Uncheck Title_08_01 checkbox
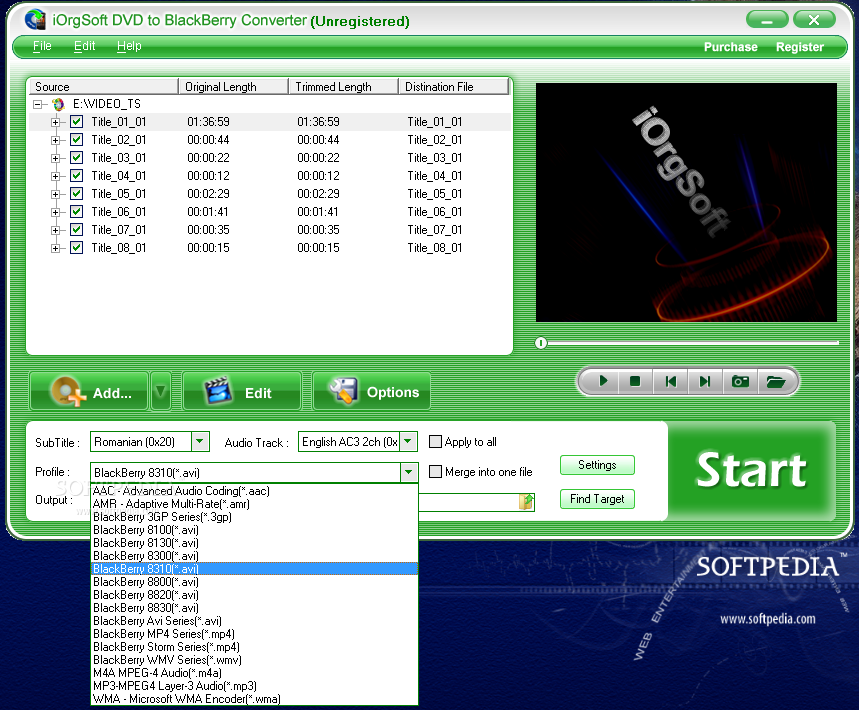 click(x=77, y=248)
